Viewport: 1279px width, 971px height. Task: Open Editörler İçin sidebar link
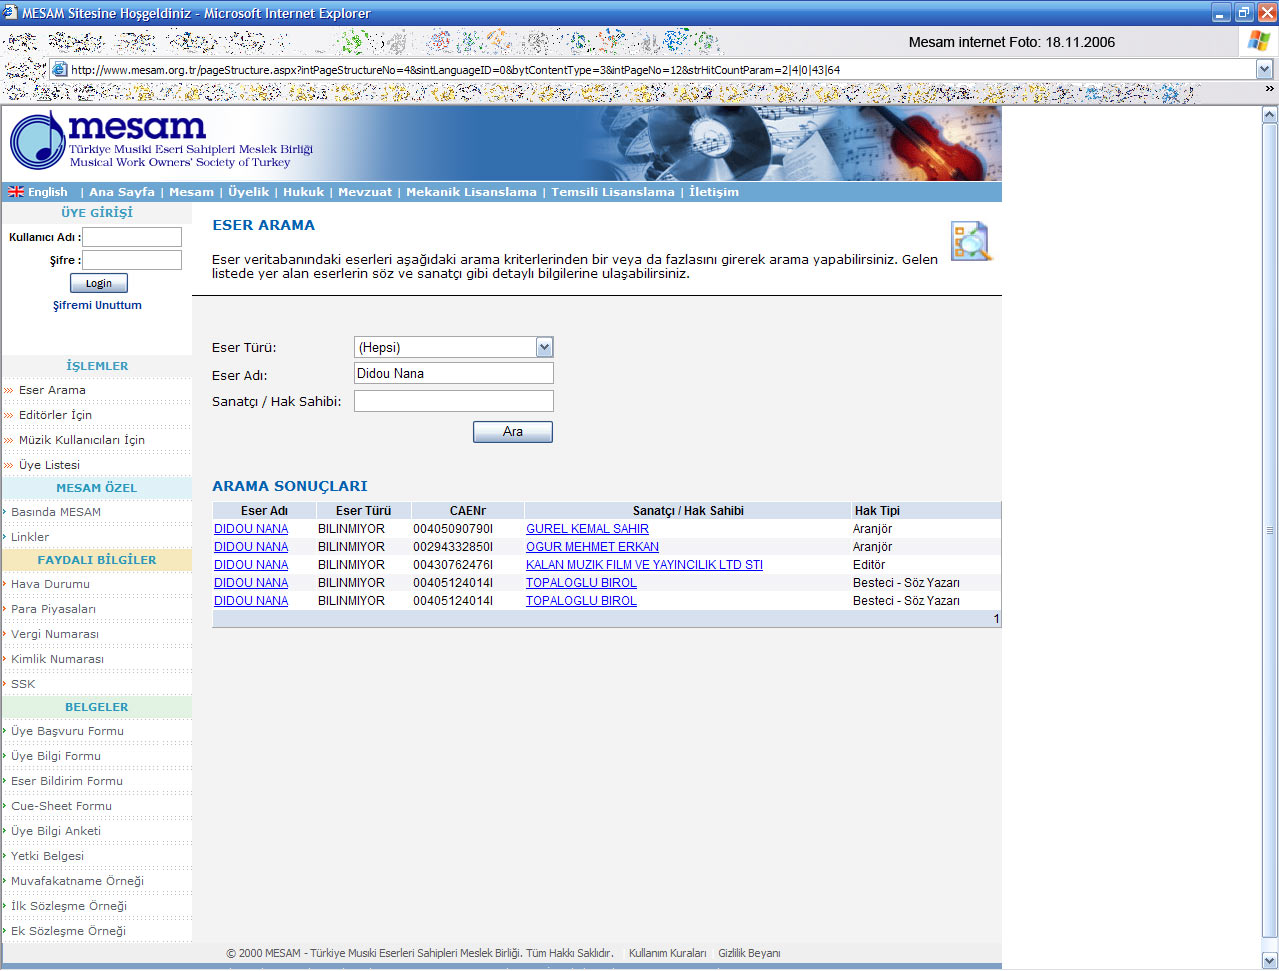click(x=55, y=415)
